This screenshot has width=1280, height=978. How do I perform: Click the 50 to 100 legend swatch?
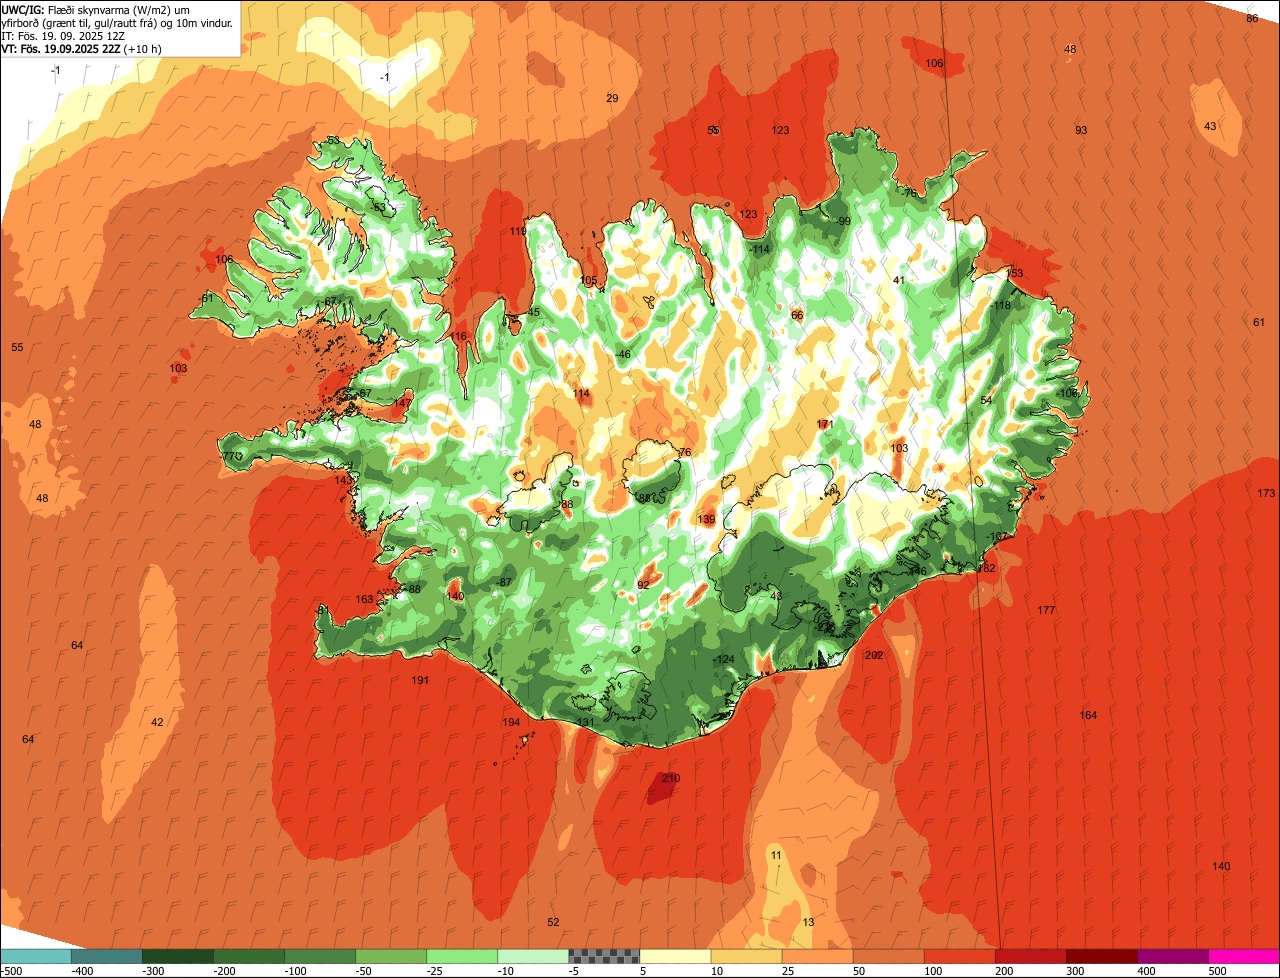887,956
